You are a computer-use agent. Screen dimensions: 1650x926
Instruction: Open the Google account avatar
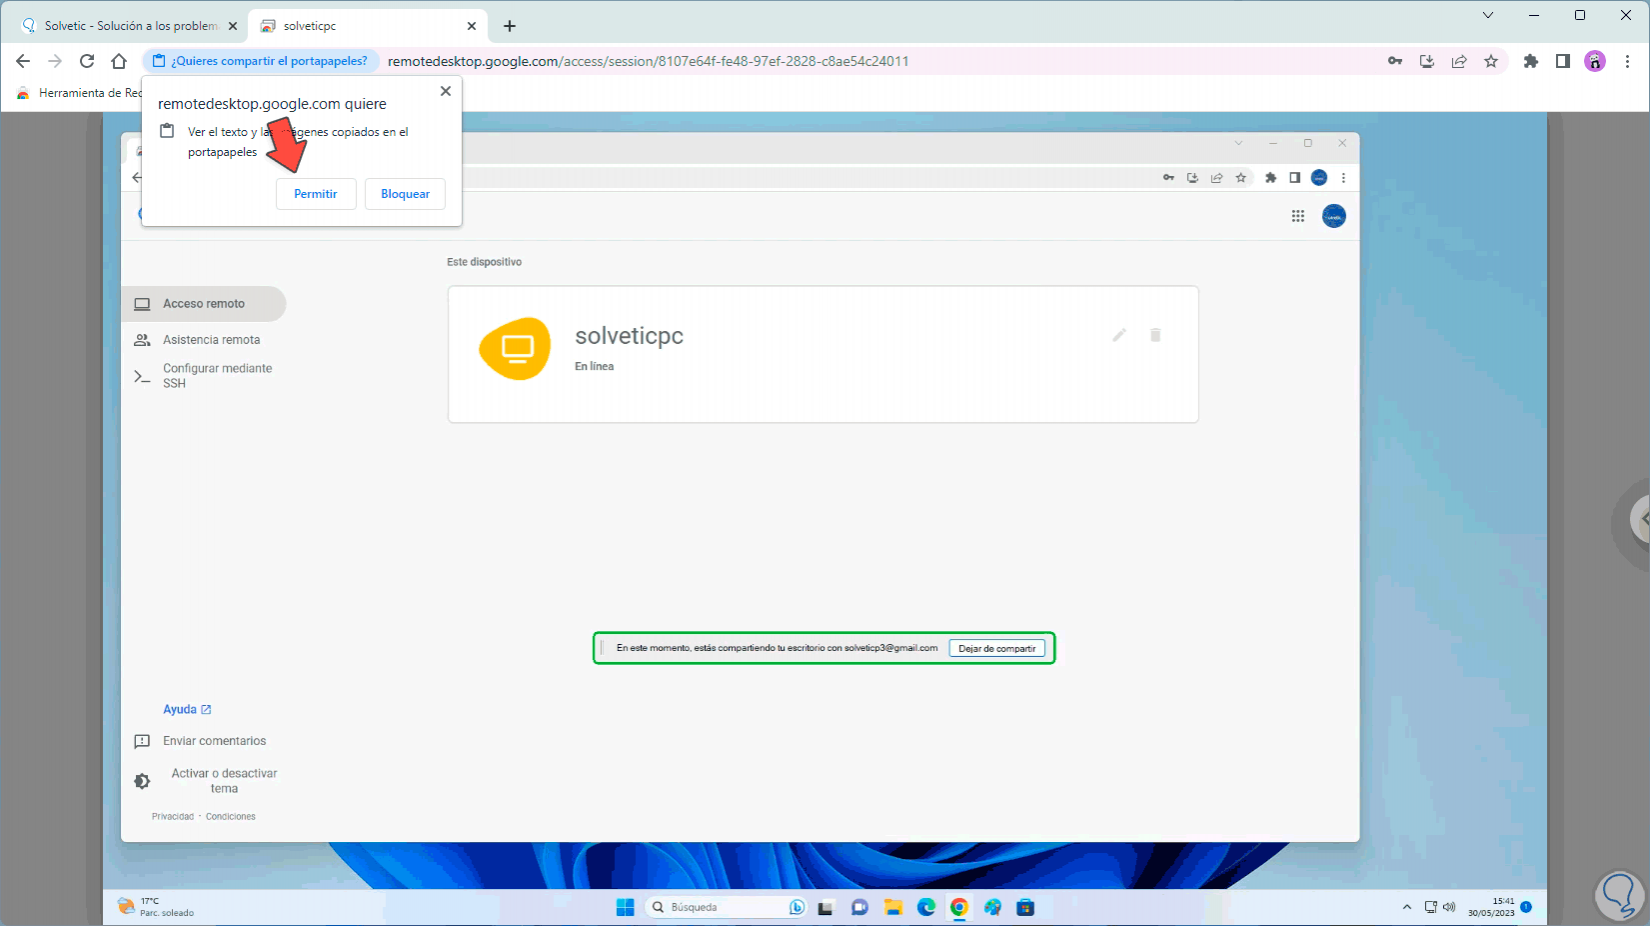click(x=1334, y=216)
